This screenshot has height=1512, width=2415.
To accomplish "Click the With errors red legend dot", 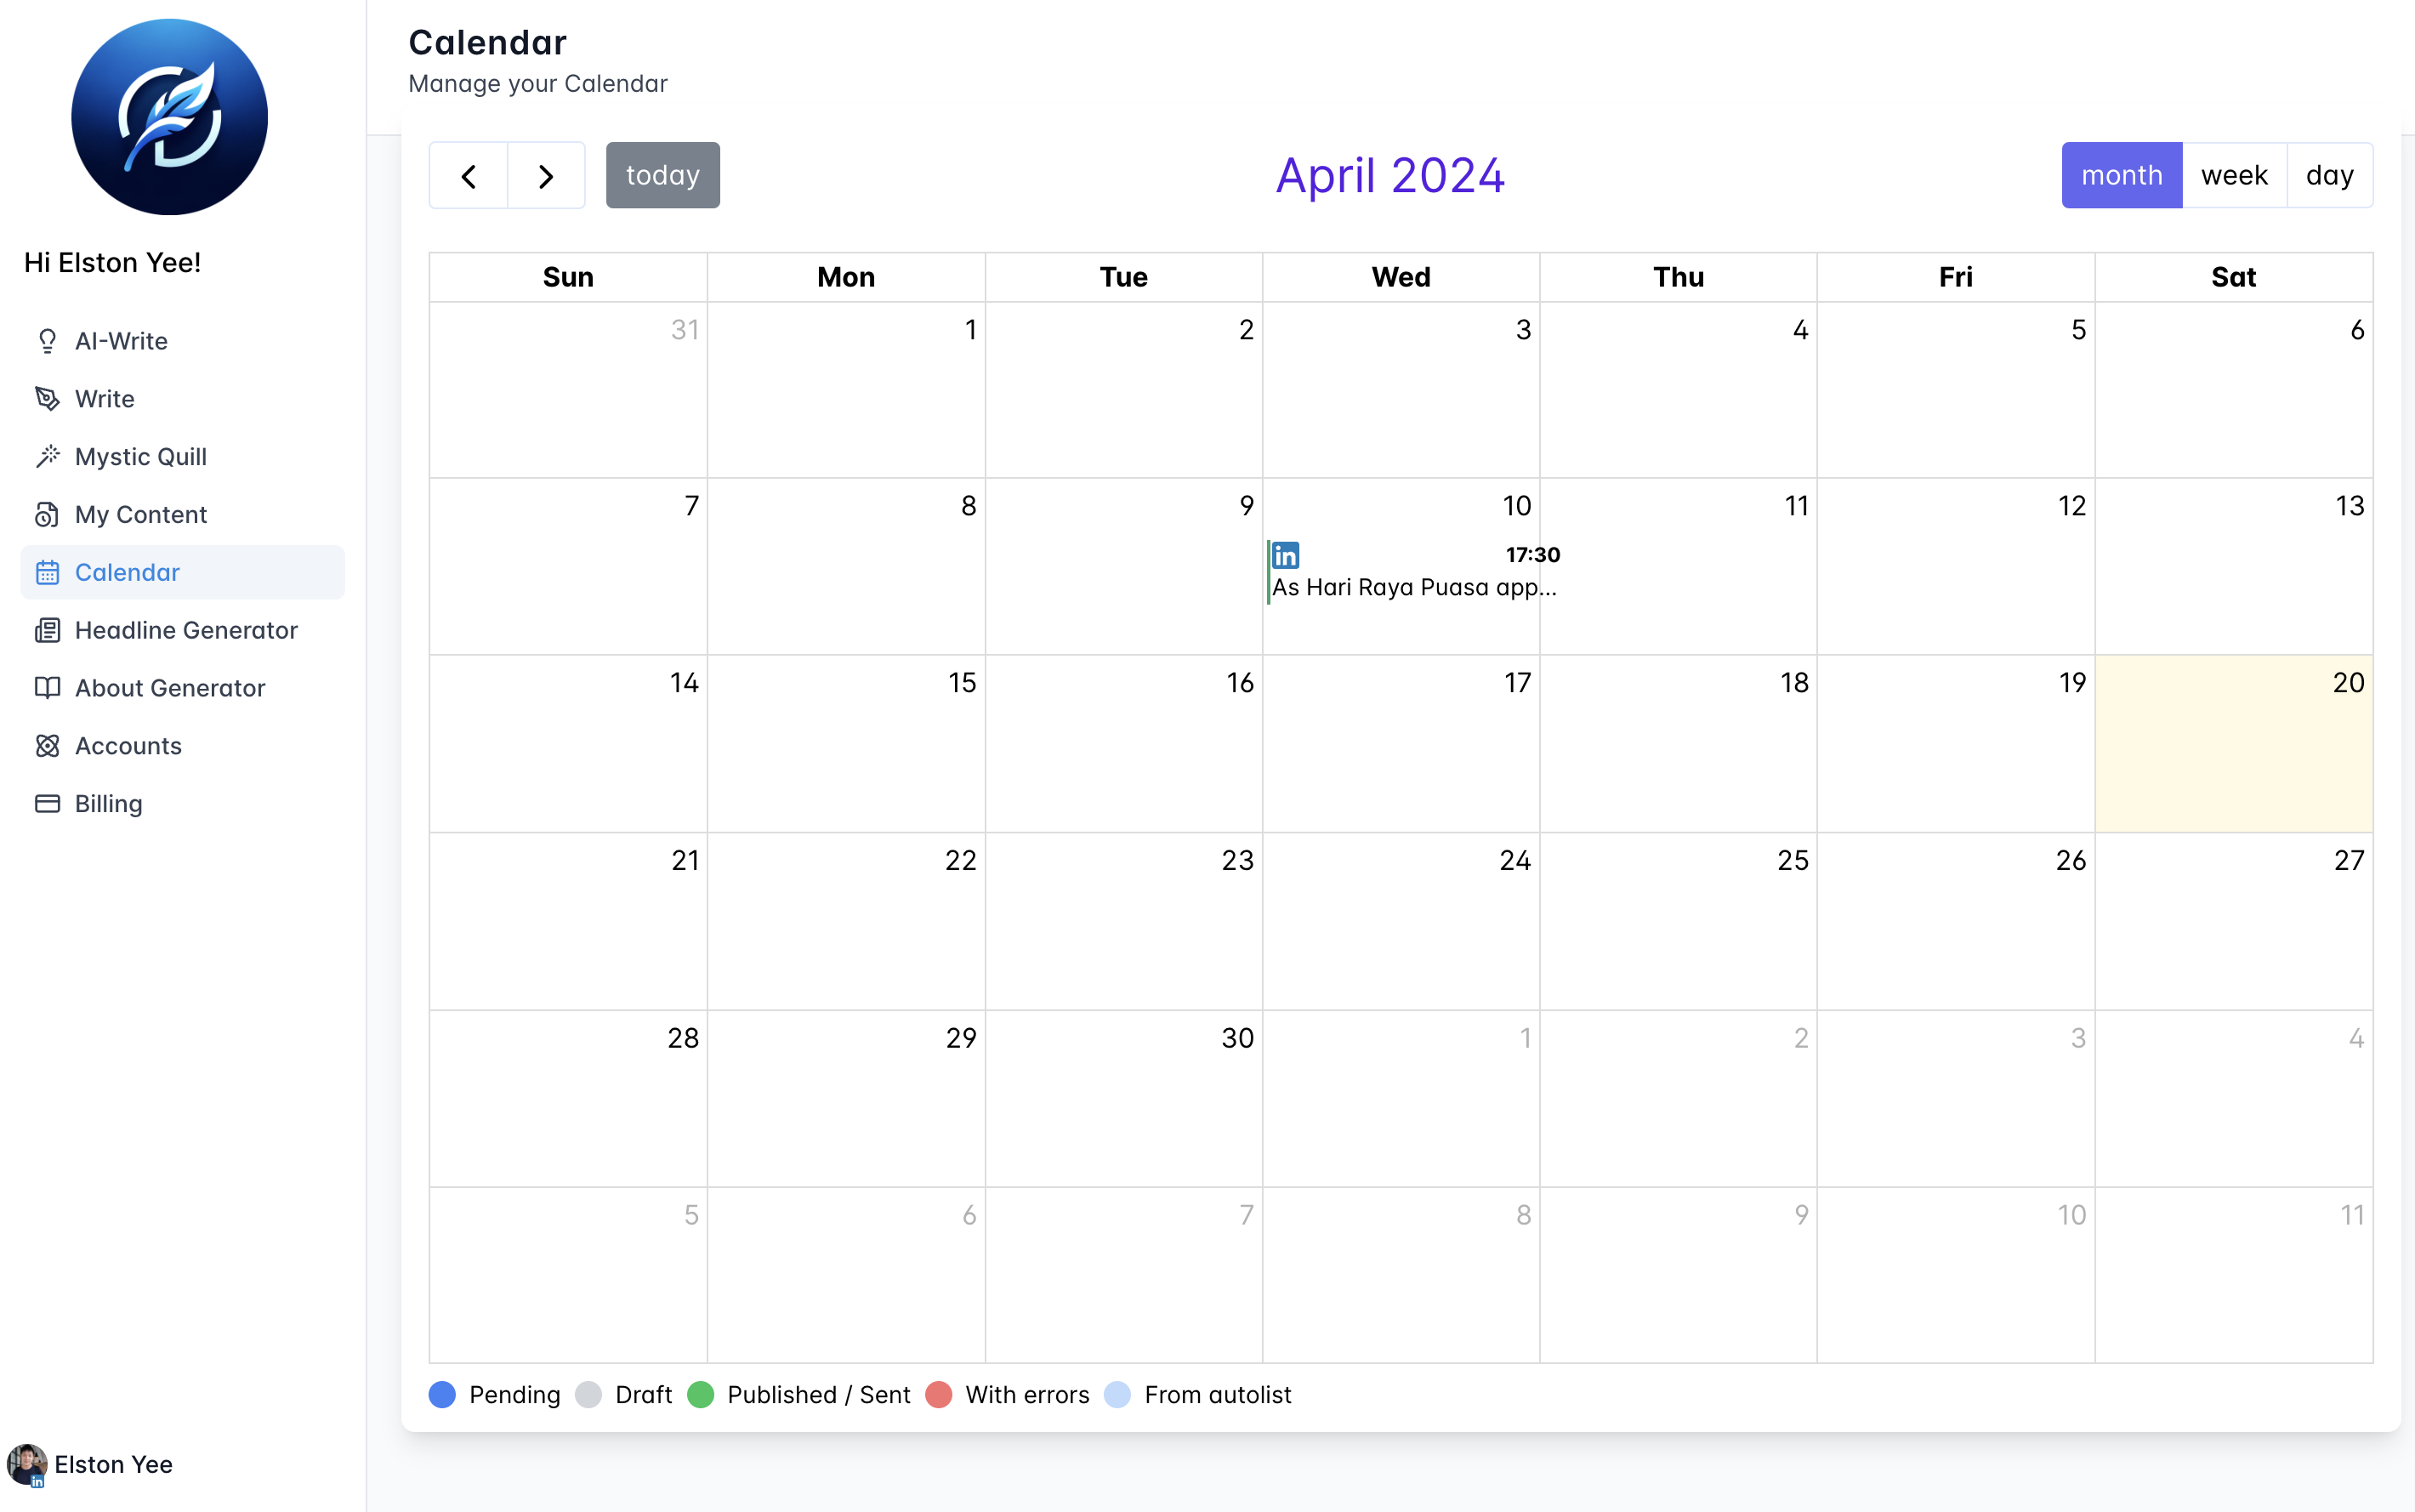I will (938, 1394).
